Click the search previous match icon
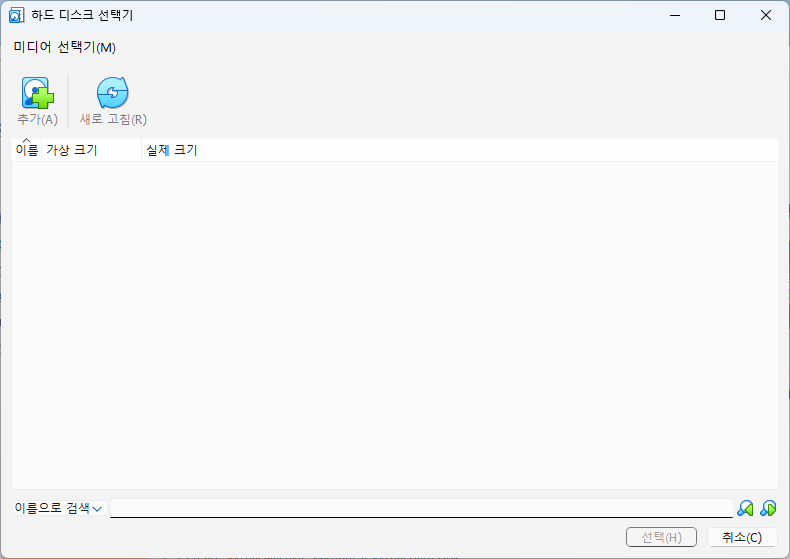The width and height of the screenshot is (790, 559). pyautogui.click(x=745, y=509)
